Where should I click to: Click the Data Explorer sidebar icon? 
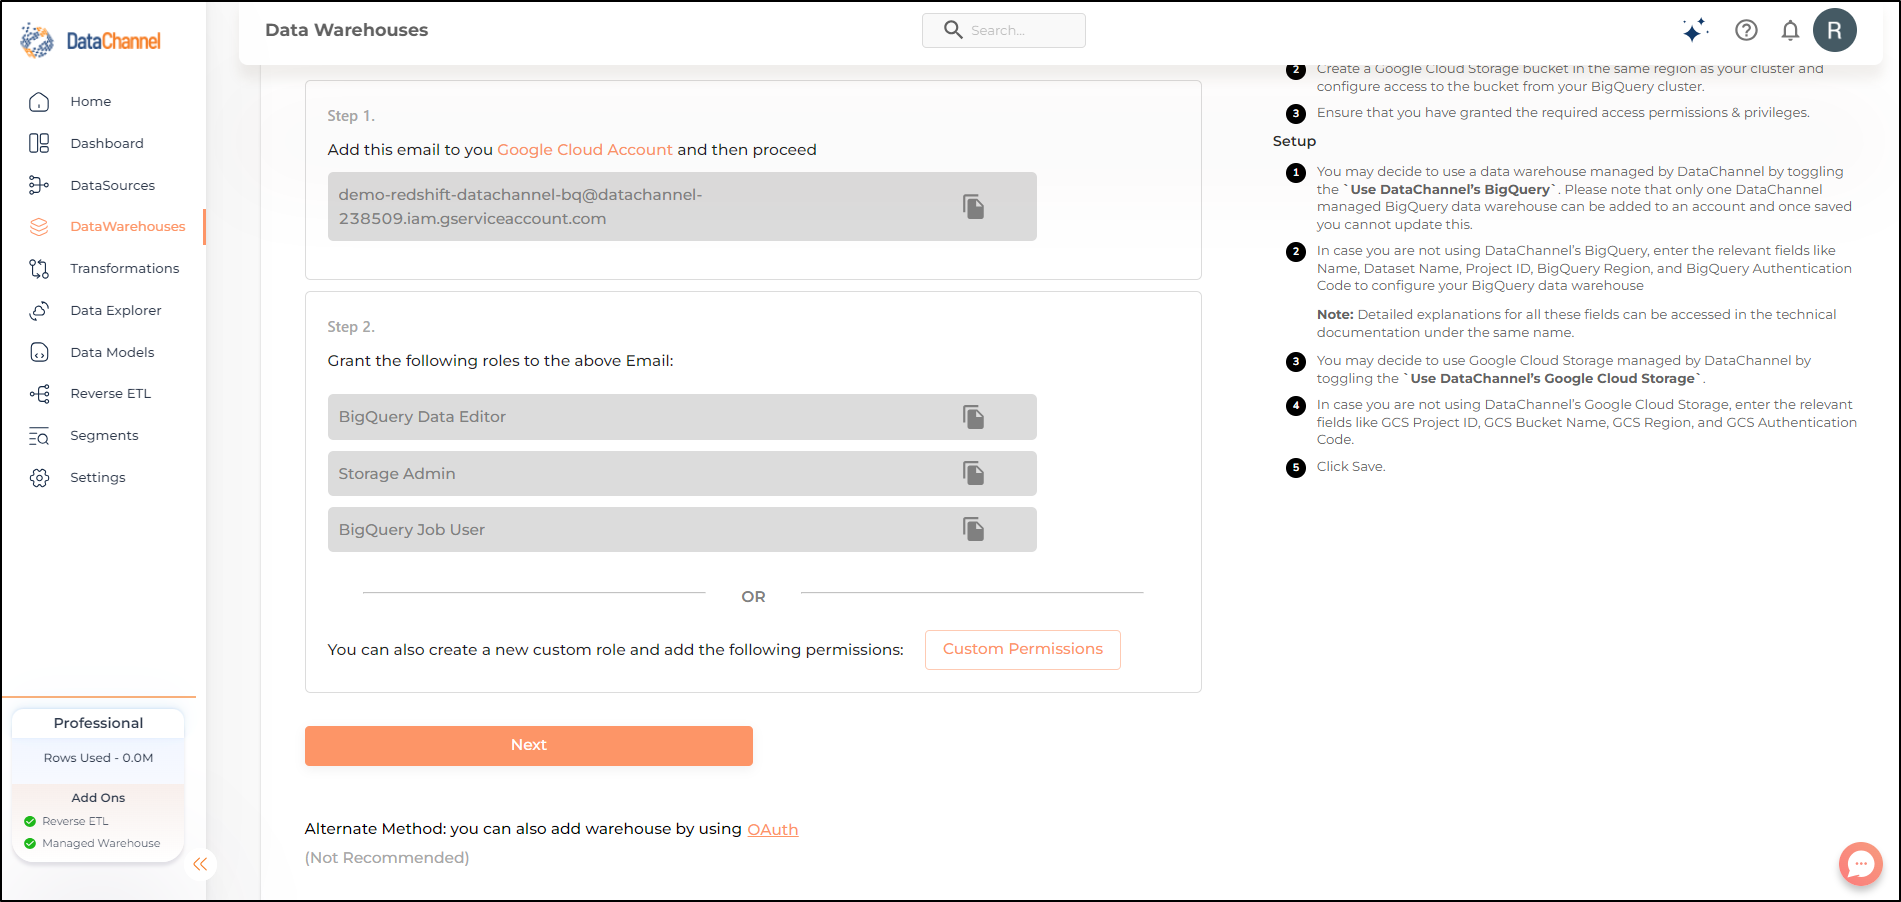point(39,310)
